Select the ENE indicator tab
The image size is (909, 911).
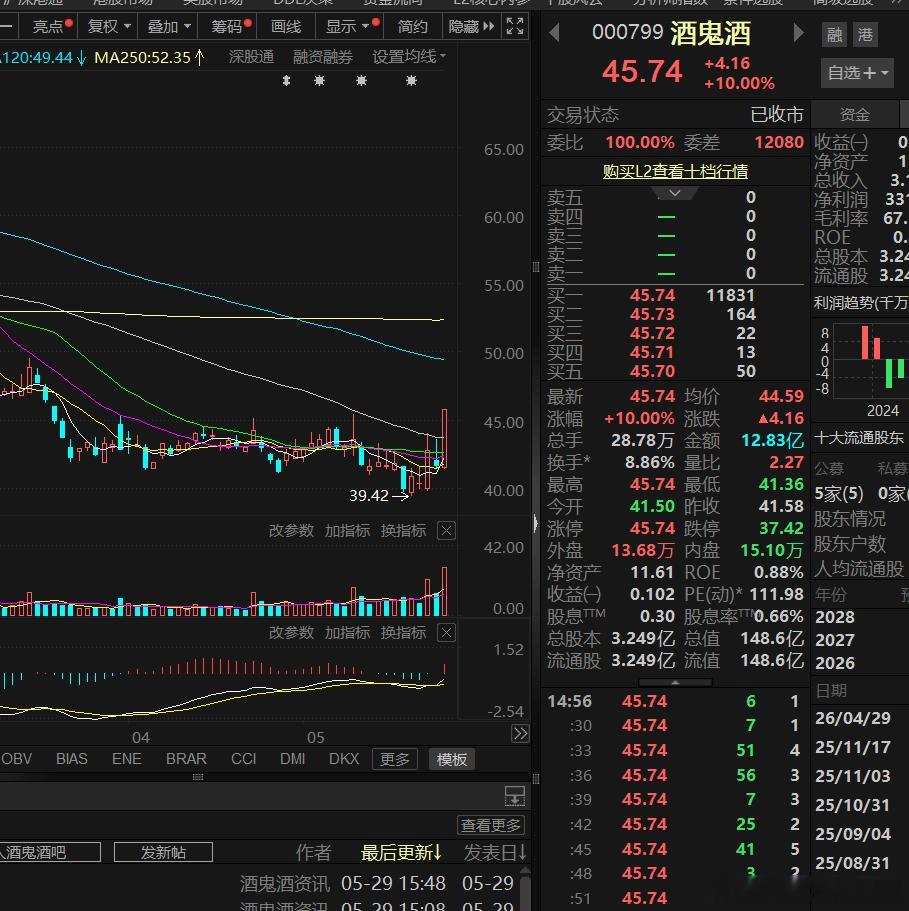126,759
